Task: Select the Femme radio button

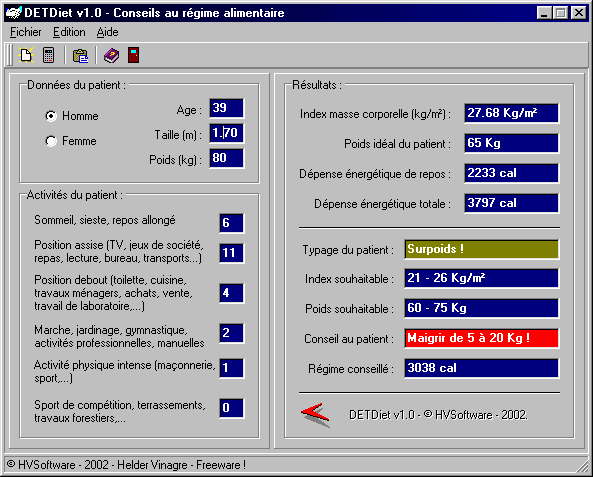Action: tap(51, 141)
